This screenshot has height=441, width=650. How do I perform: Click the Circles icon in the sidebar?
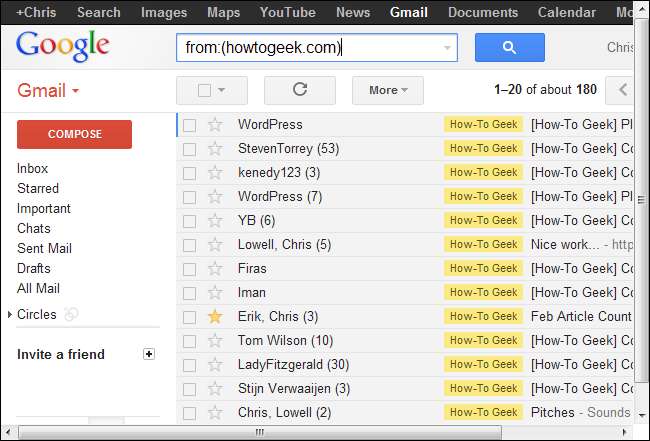point(71,314)
